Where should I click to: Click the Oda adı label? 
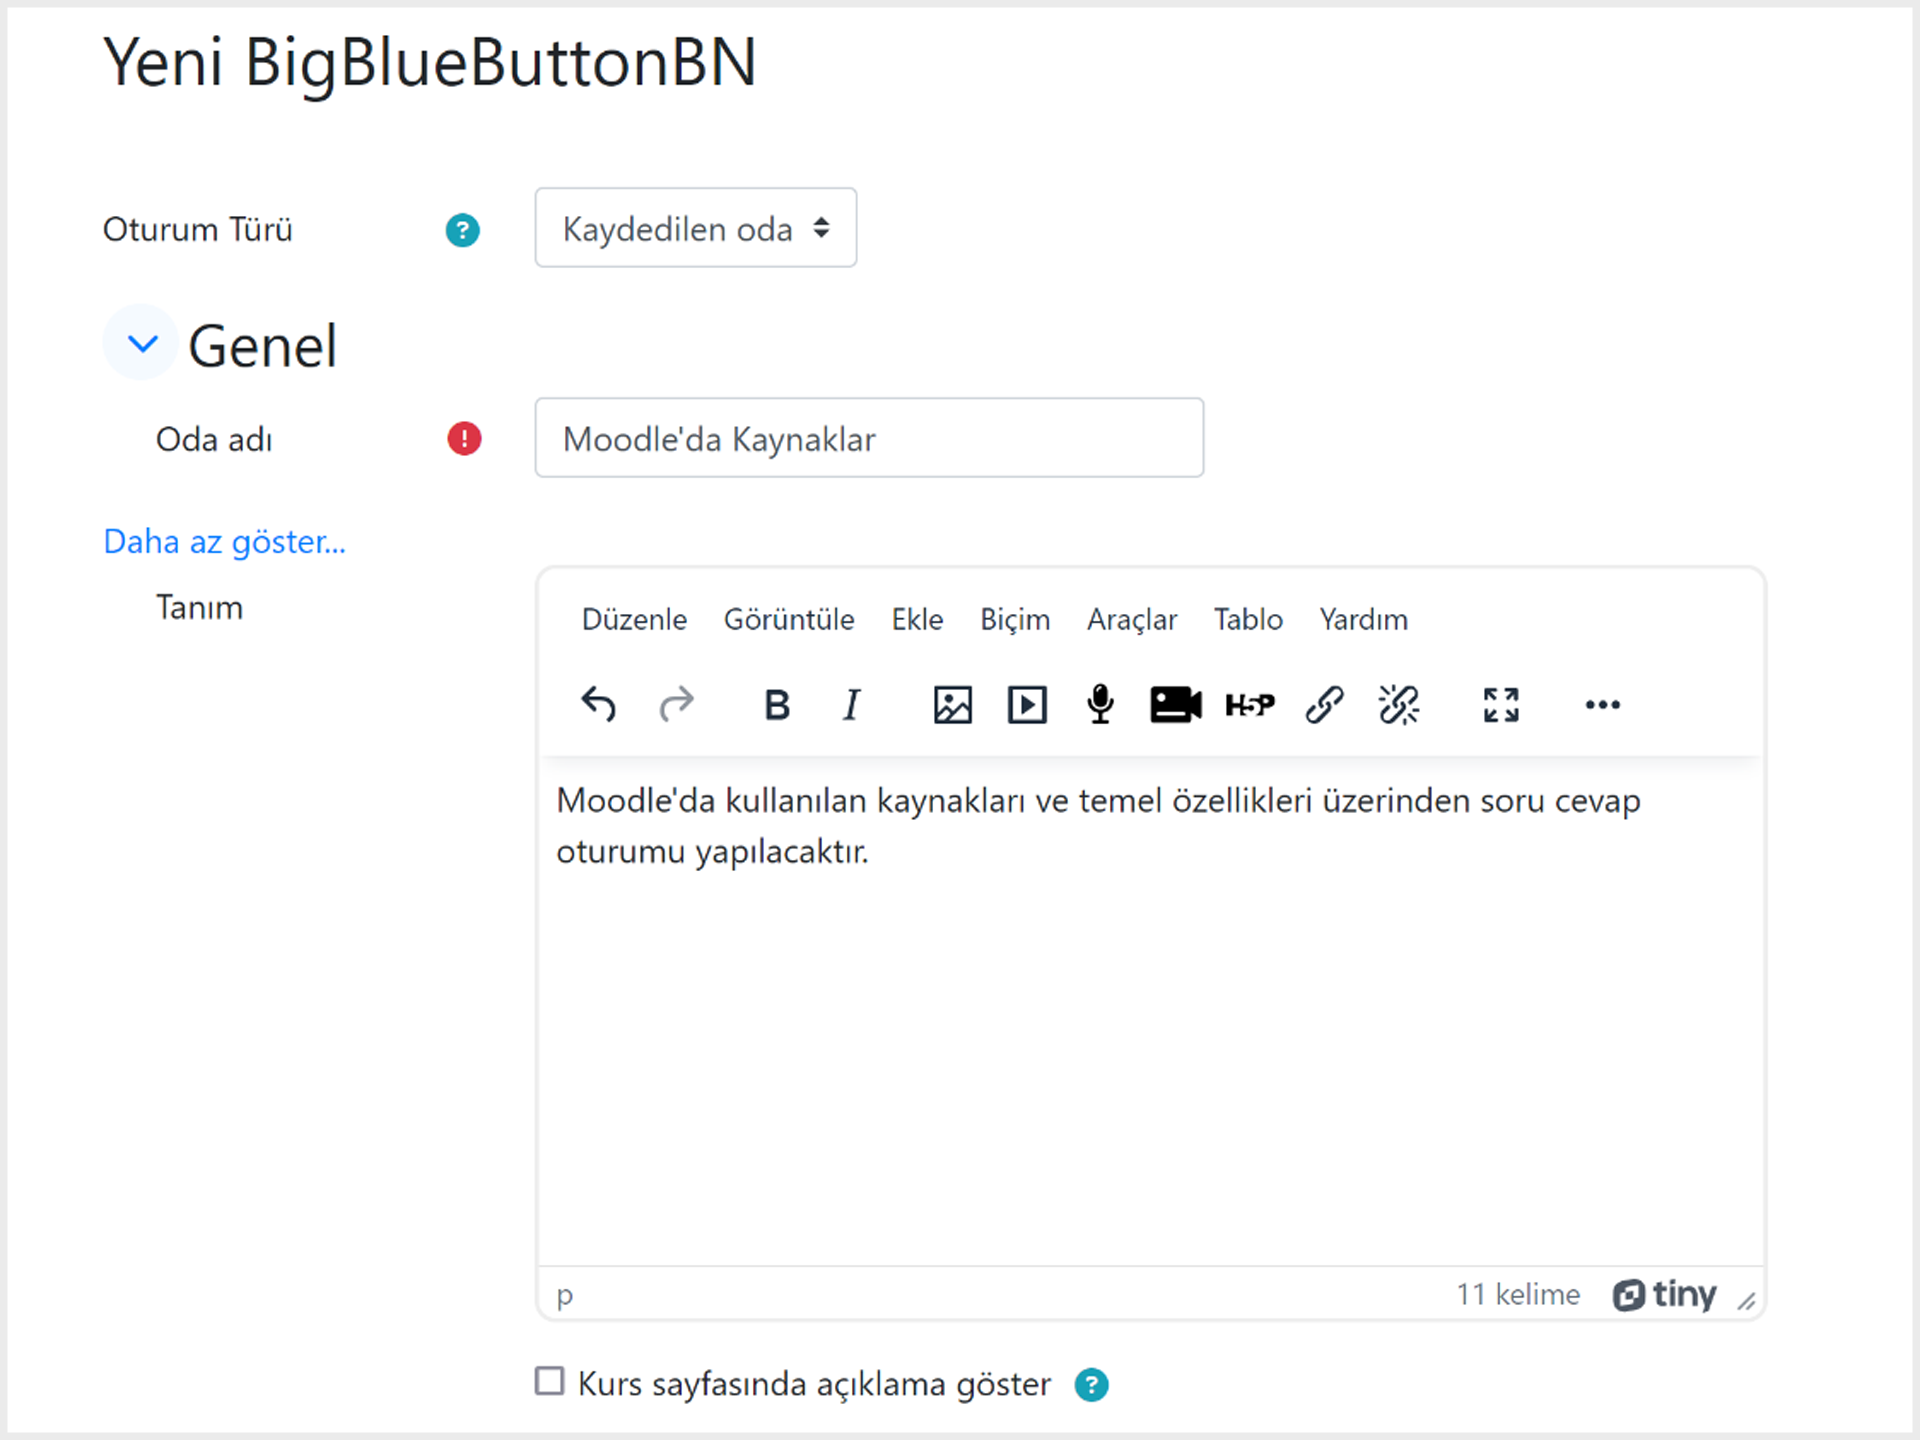pyautogui.click(x=214, y=440)
